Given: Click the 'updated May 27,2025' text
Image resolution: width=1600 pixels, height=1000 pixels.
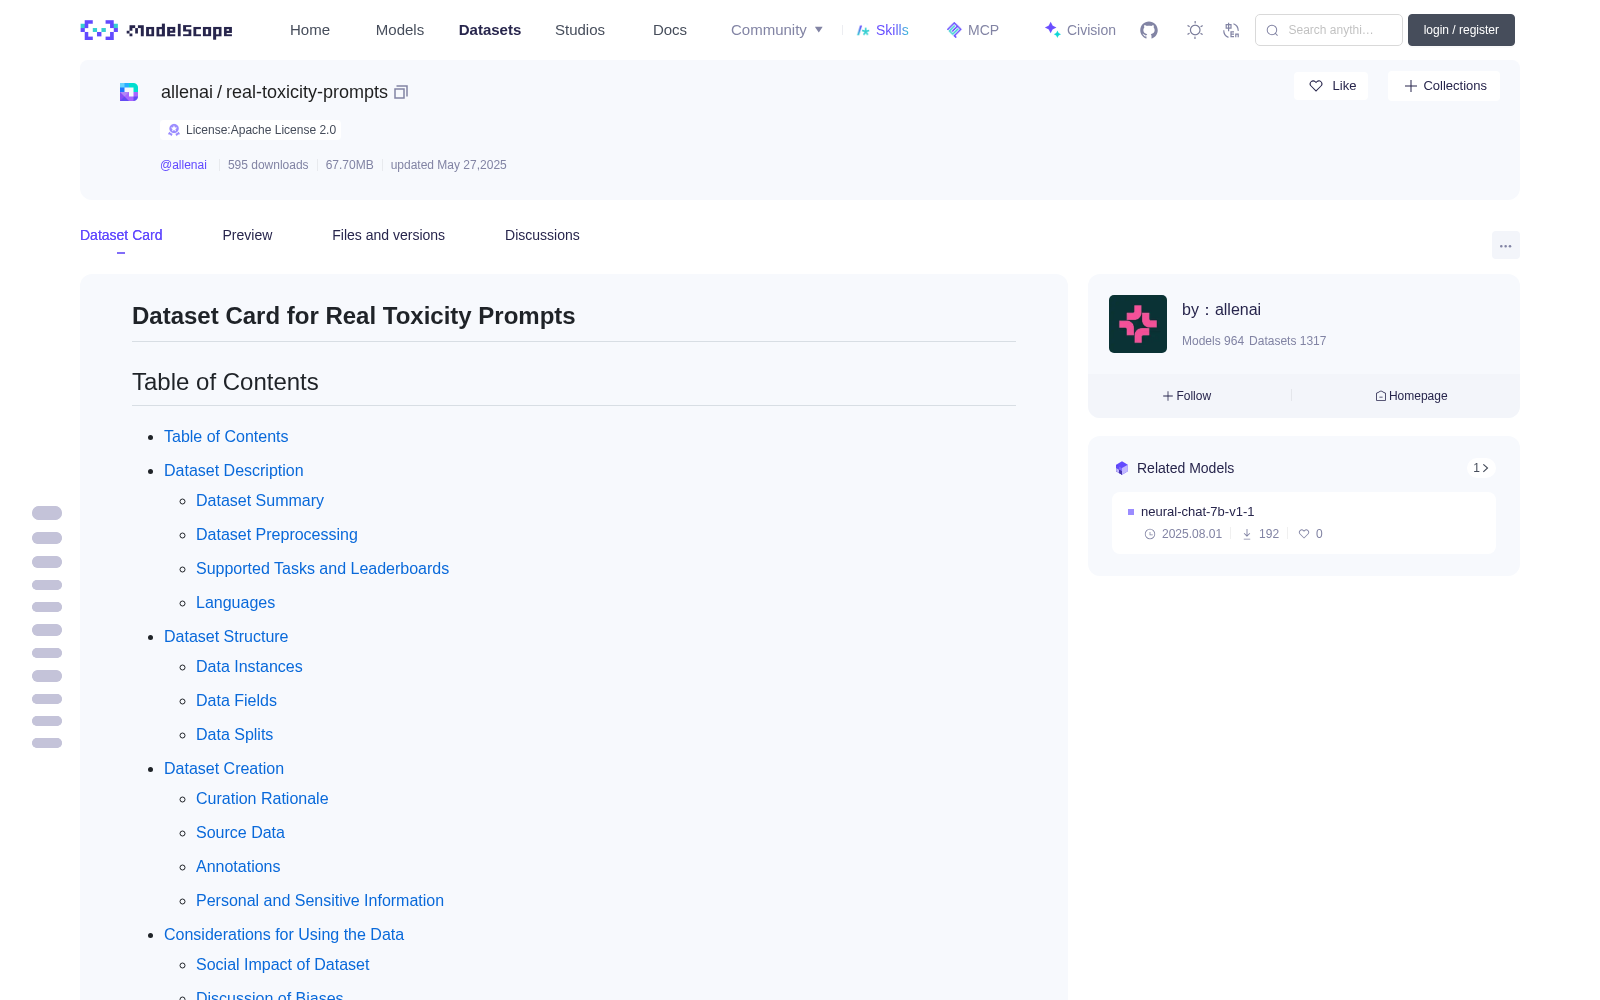Looking at the screenshot, I should [449, 165].
